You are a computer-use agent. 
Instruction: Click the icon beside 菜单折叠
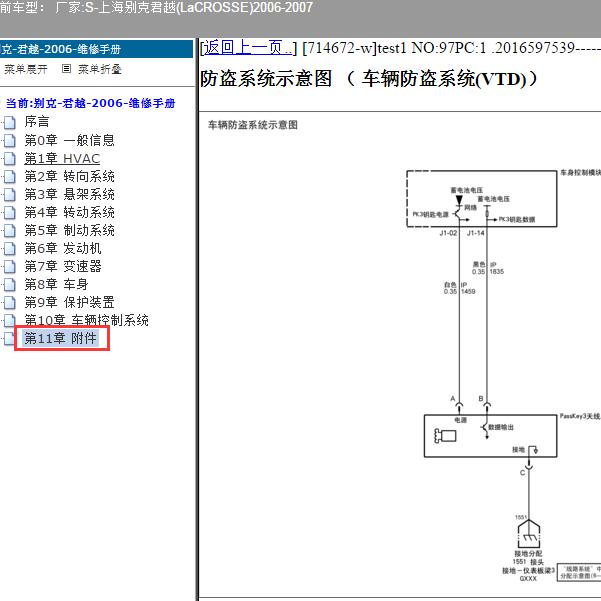pos(66,69)
